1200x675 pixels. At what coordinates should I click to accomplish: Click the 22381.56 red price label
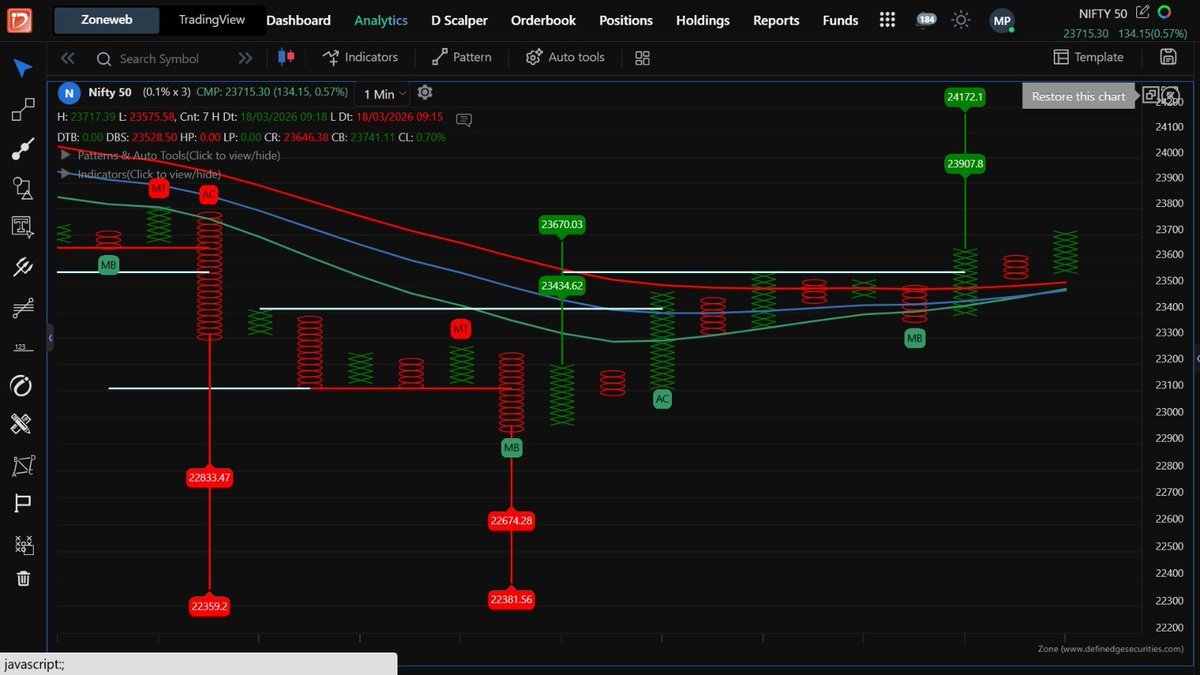point(511,599)
